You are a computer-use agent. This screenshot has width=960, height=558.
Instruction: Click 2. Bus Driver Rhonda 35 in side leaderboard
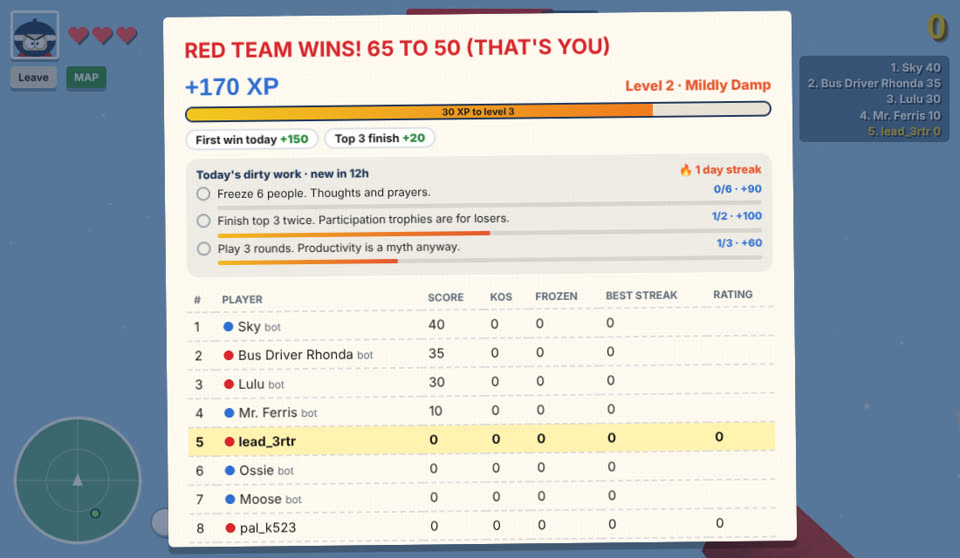point(874,83)
